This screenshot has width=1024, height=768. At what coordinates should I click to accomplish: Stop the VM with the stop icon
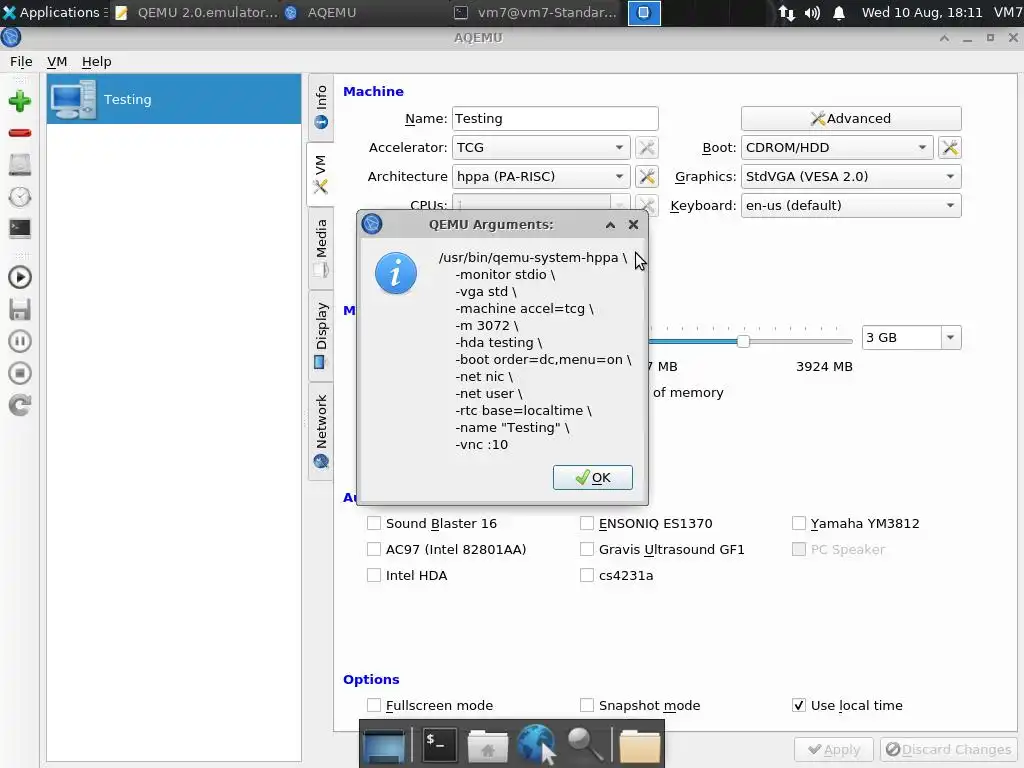click(x=20, y=374)
